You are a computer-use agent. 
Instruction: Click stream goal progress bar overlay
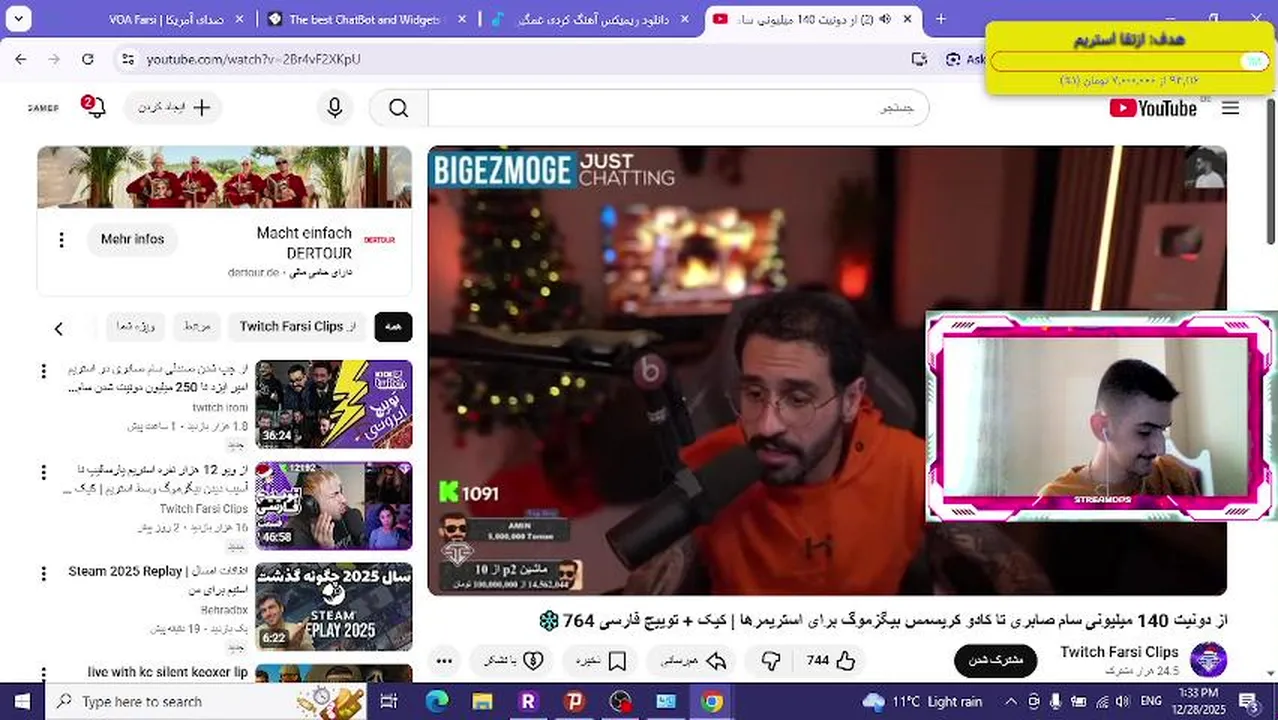[x=1129, y=62]
